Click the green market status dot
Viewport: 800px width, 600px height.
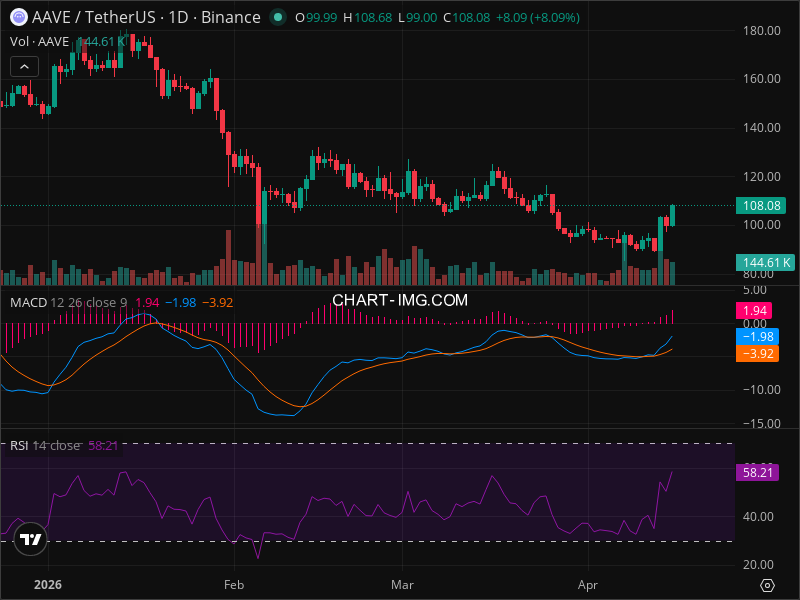(278, 17)
